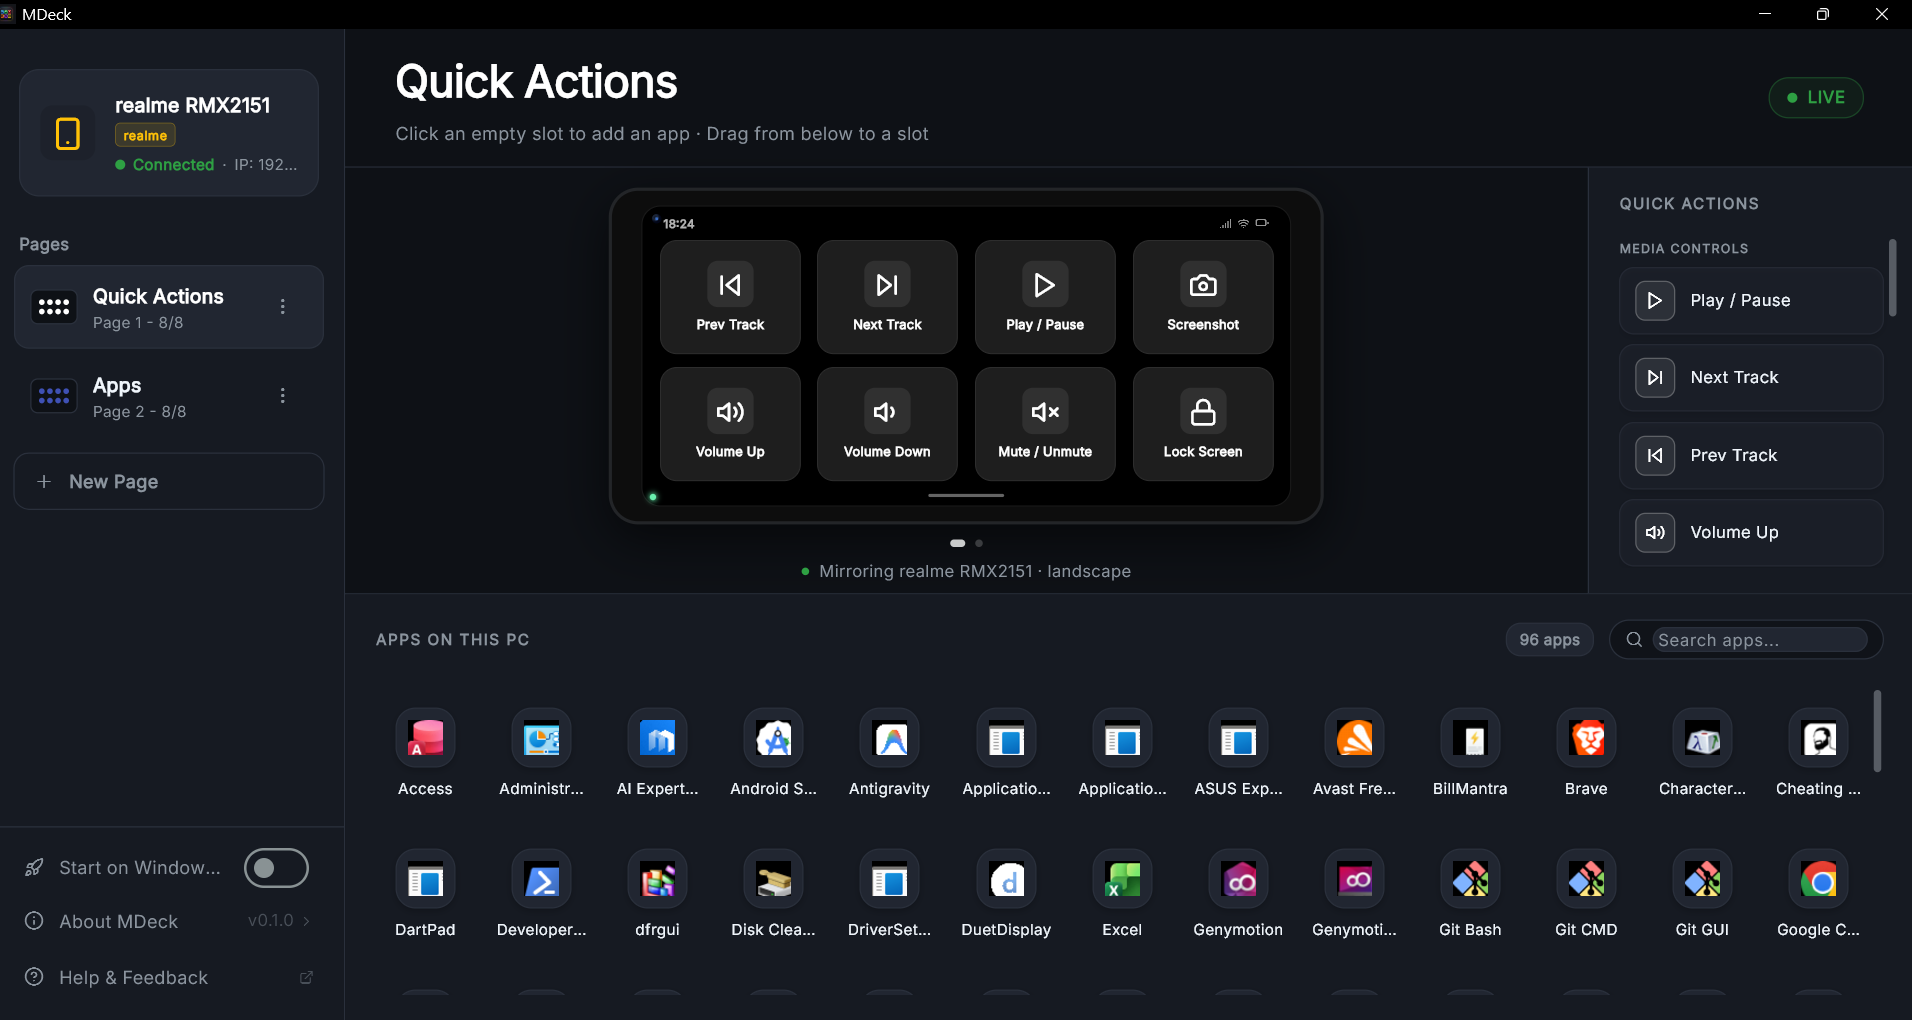Select the Android Studio app icon
The width and height of the screenshot is (1912, 1020).
point(773,739)
